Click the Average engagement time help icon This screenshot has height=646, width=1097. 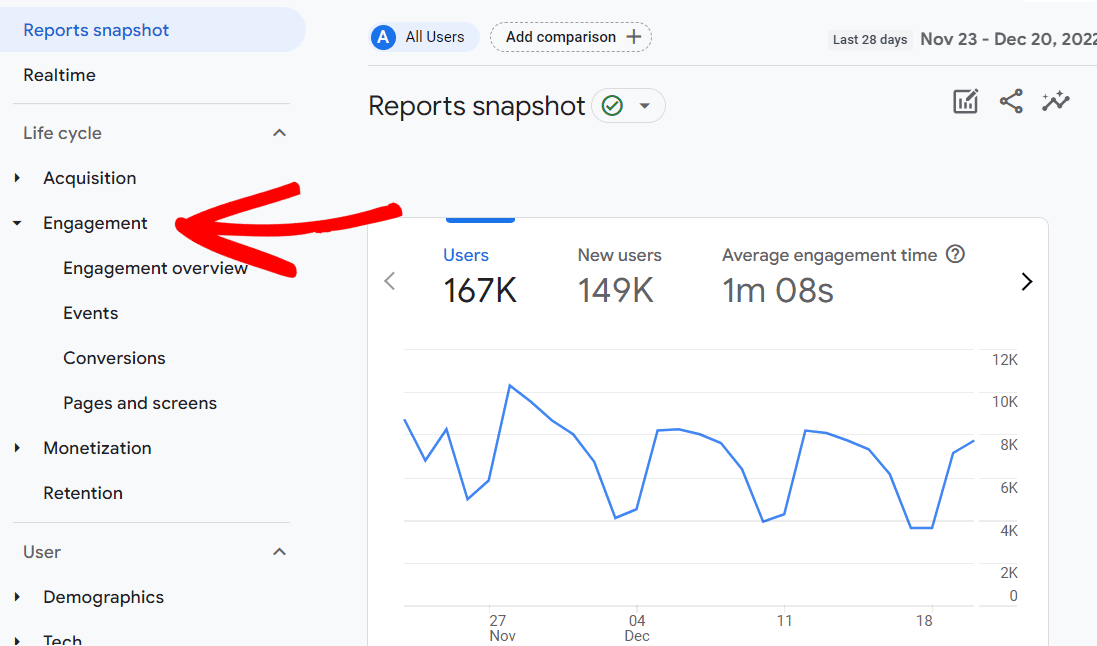pos(955,254)
